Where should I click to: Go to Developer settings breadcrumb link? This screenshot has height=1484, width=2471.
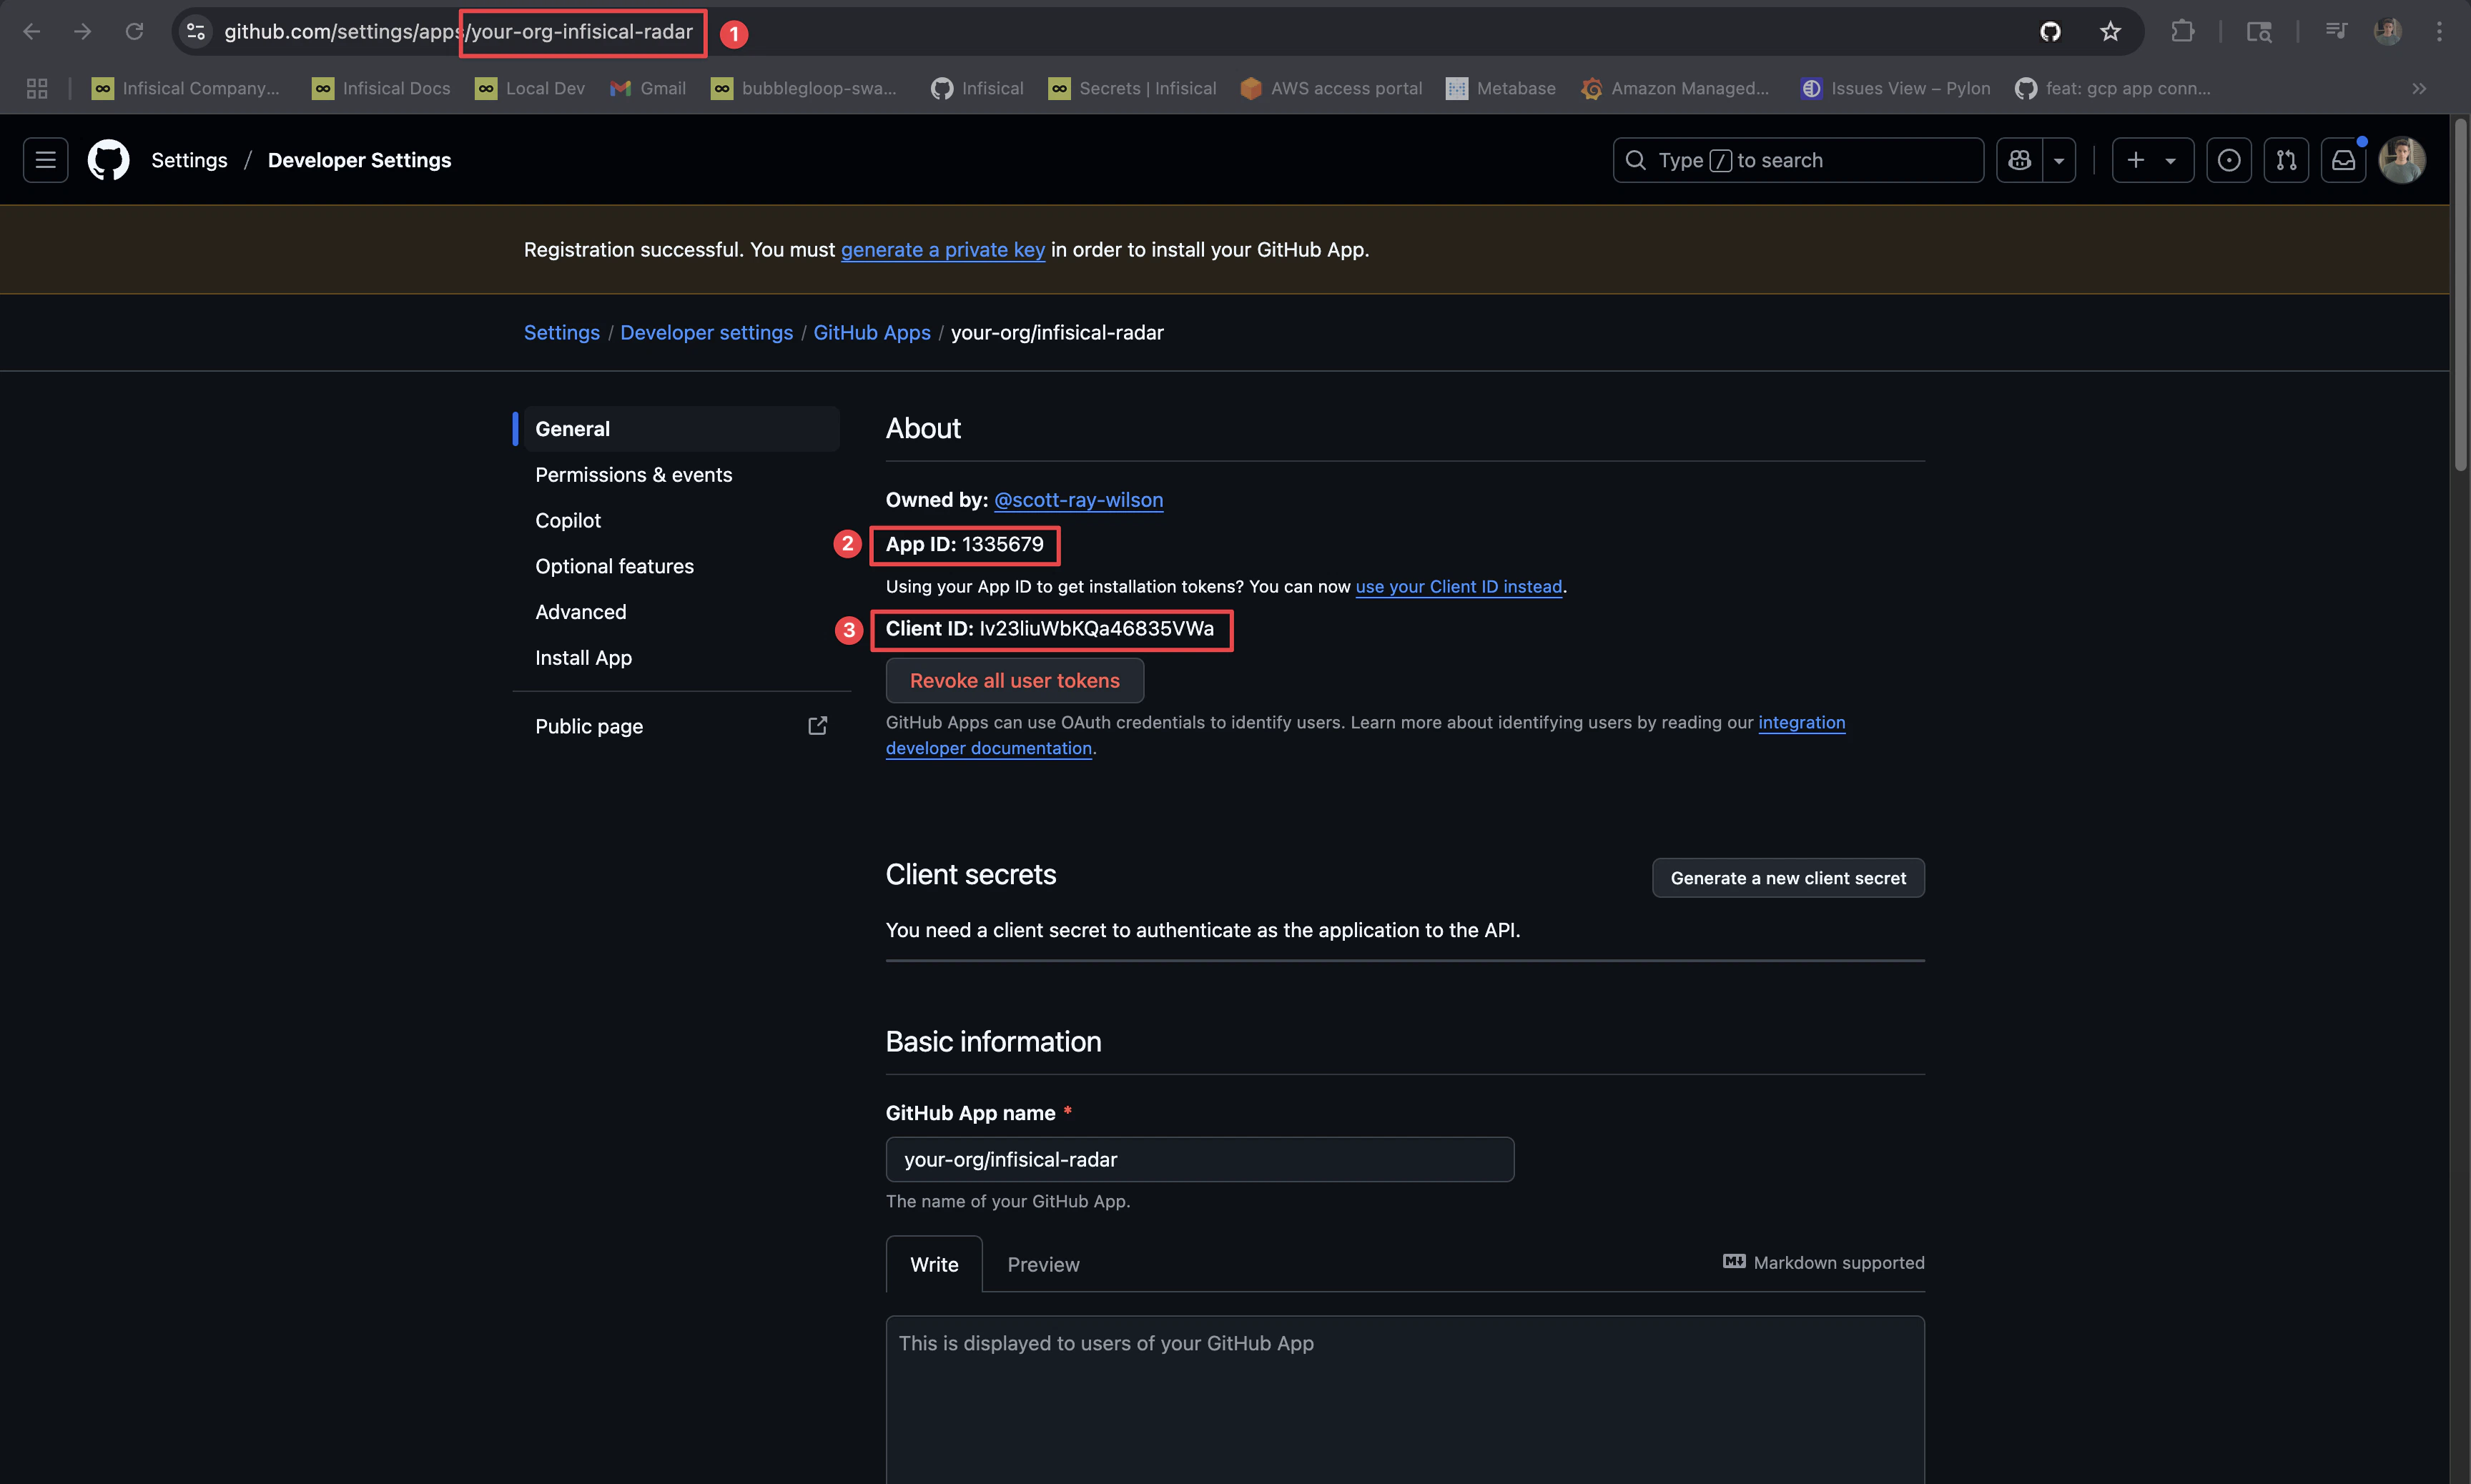[706, 333]
